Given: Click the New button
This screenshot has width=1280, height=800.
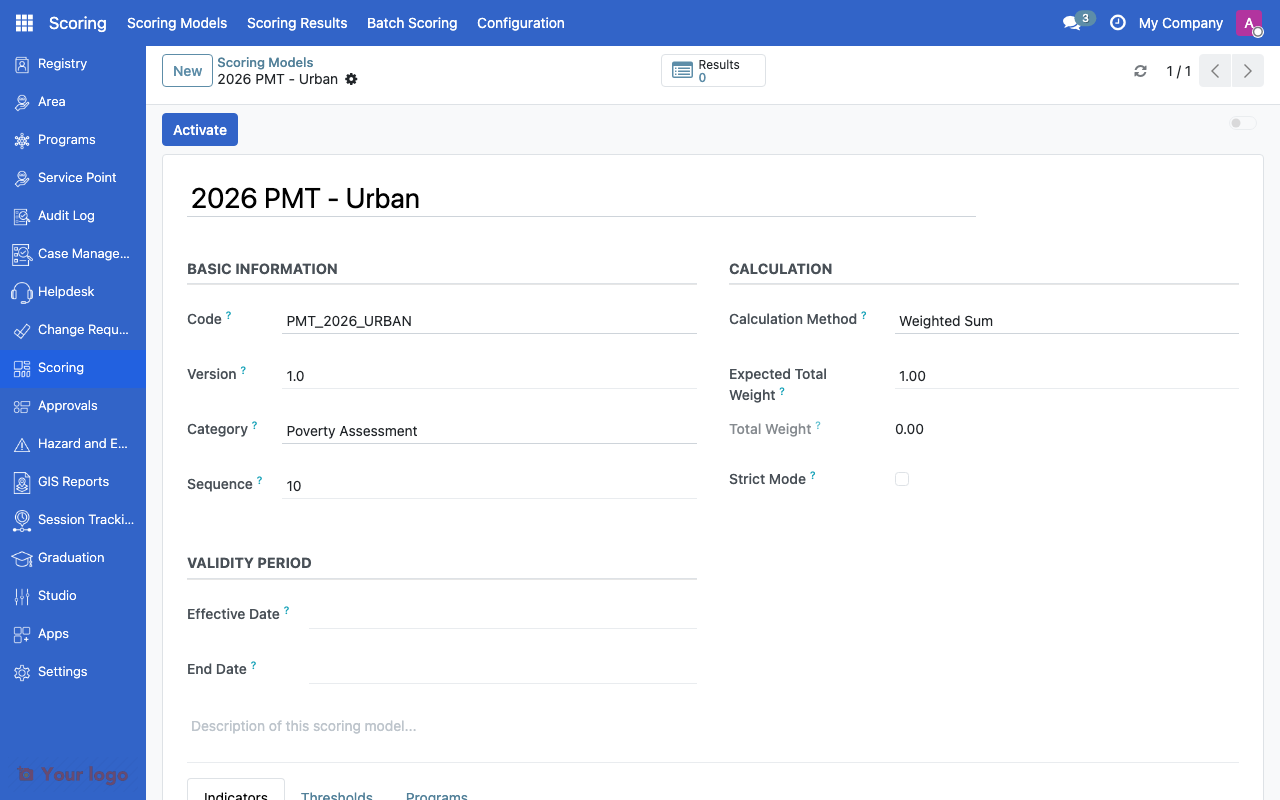Looking at the screenshot, I should coord(187,71).
